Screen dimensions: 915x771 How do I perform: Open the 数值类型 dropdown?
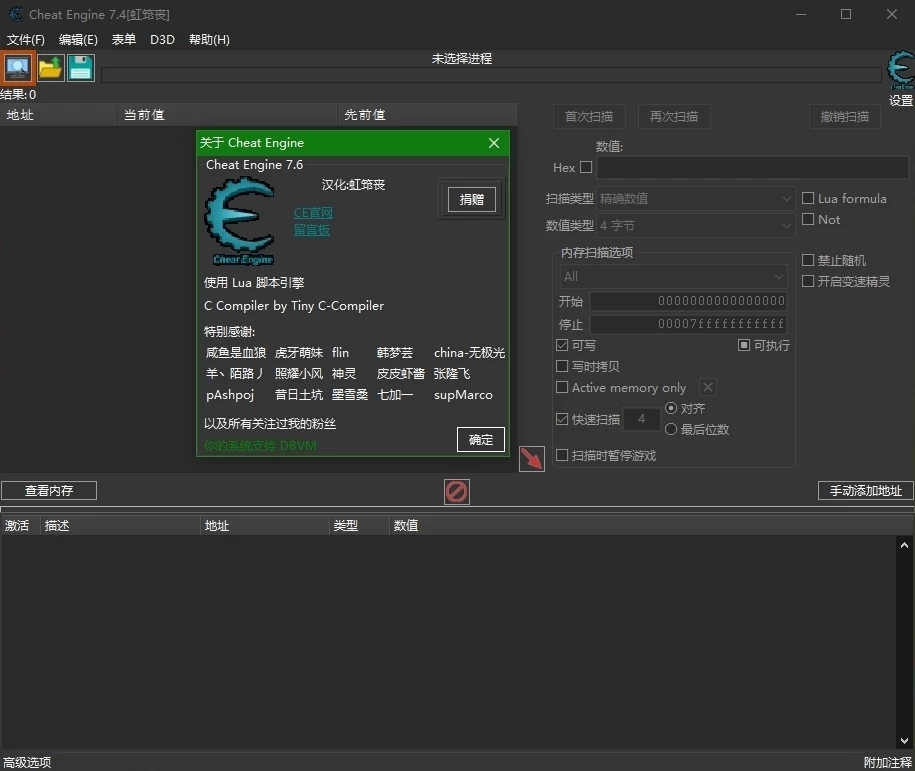[696, 225]
